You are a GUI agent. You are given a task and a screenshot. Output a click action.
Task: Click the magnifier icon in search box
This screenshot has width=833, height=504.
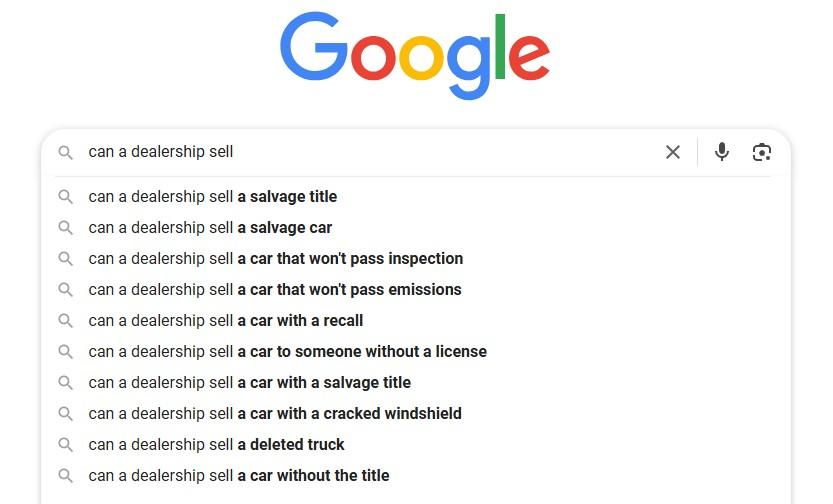point(65,152)
